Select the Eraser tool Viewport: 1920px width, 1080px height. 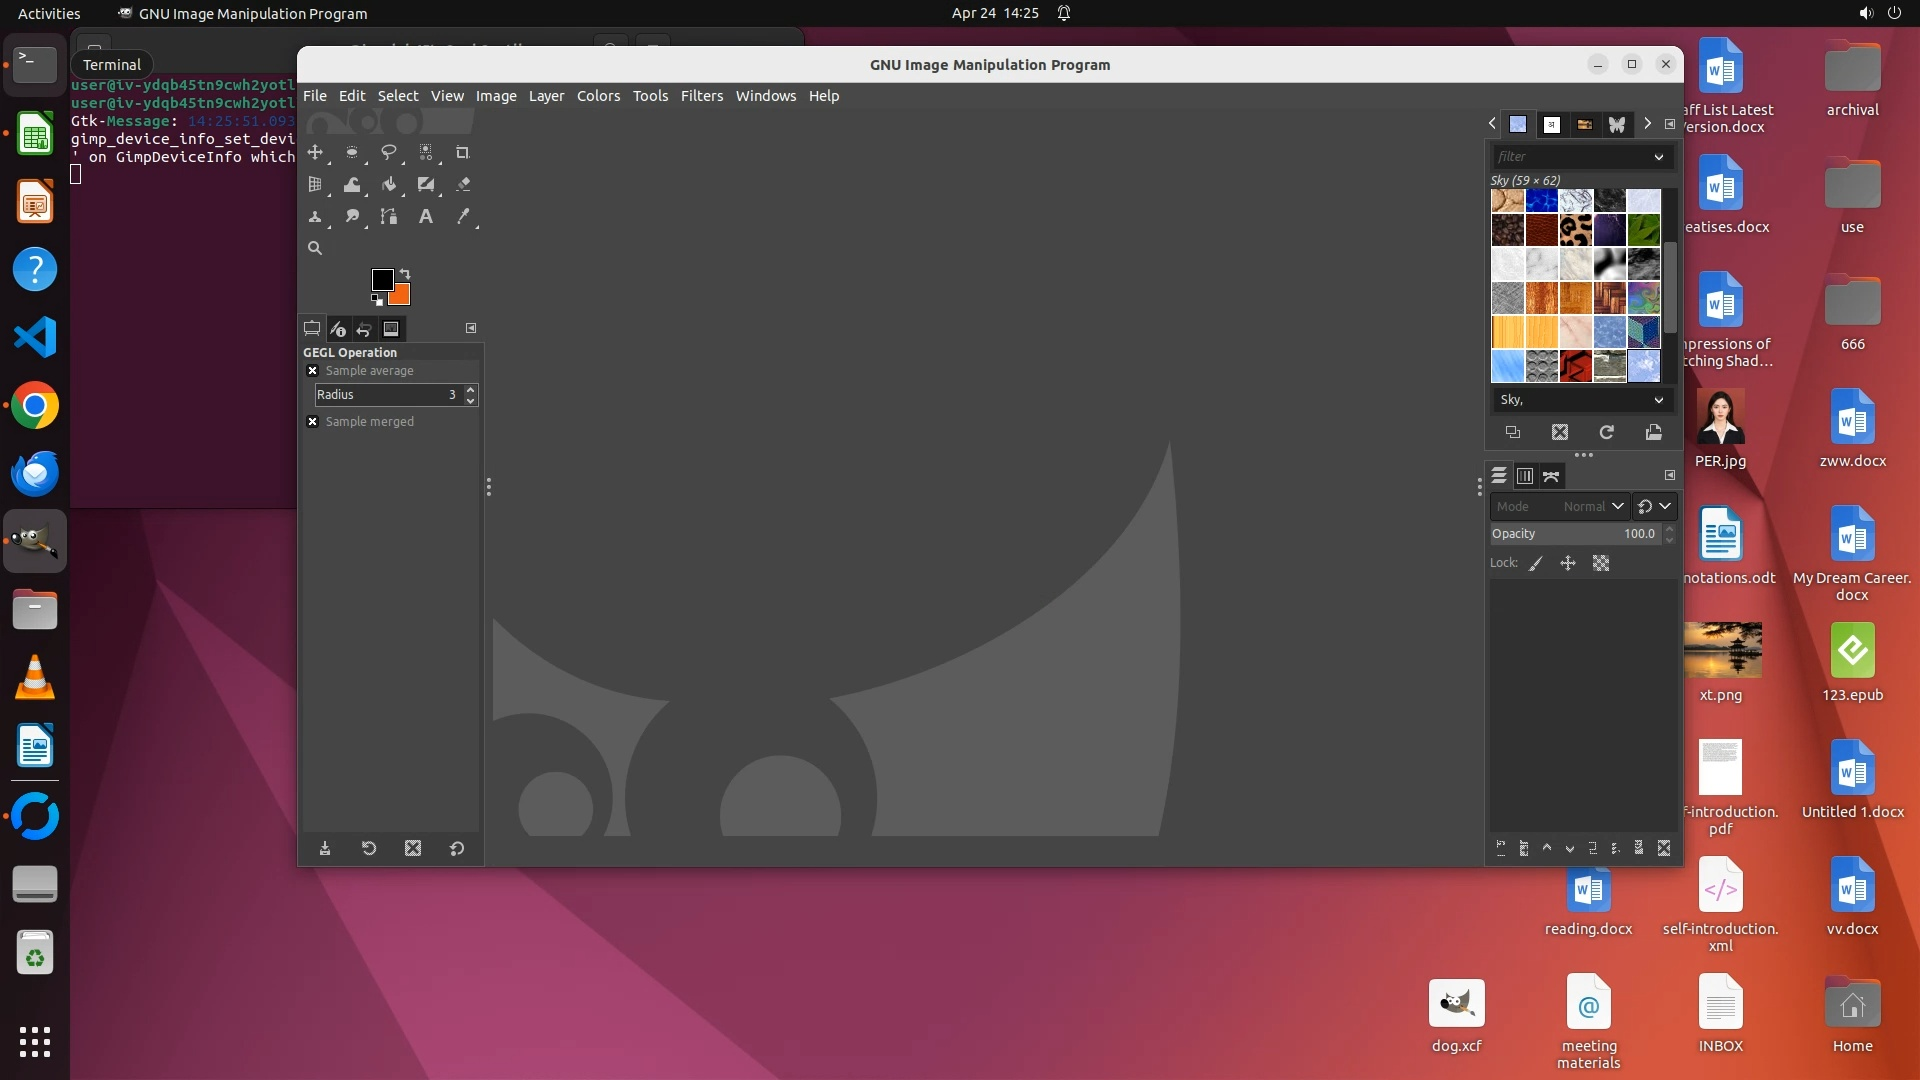pyautogui.click(x=462, y=184)
